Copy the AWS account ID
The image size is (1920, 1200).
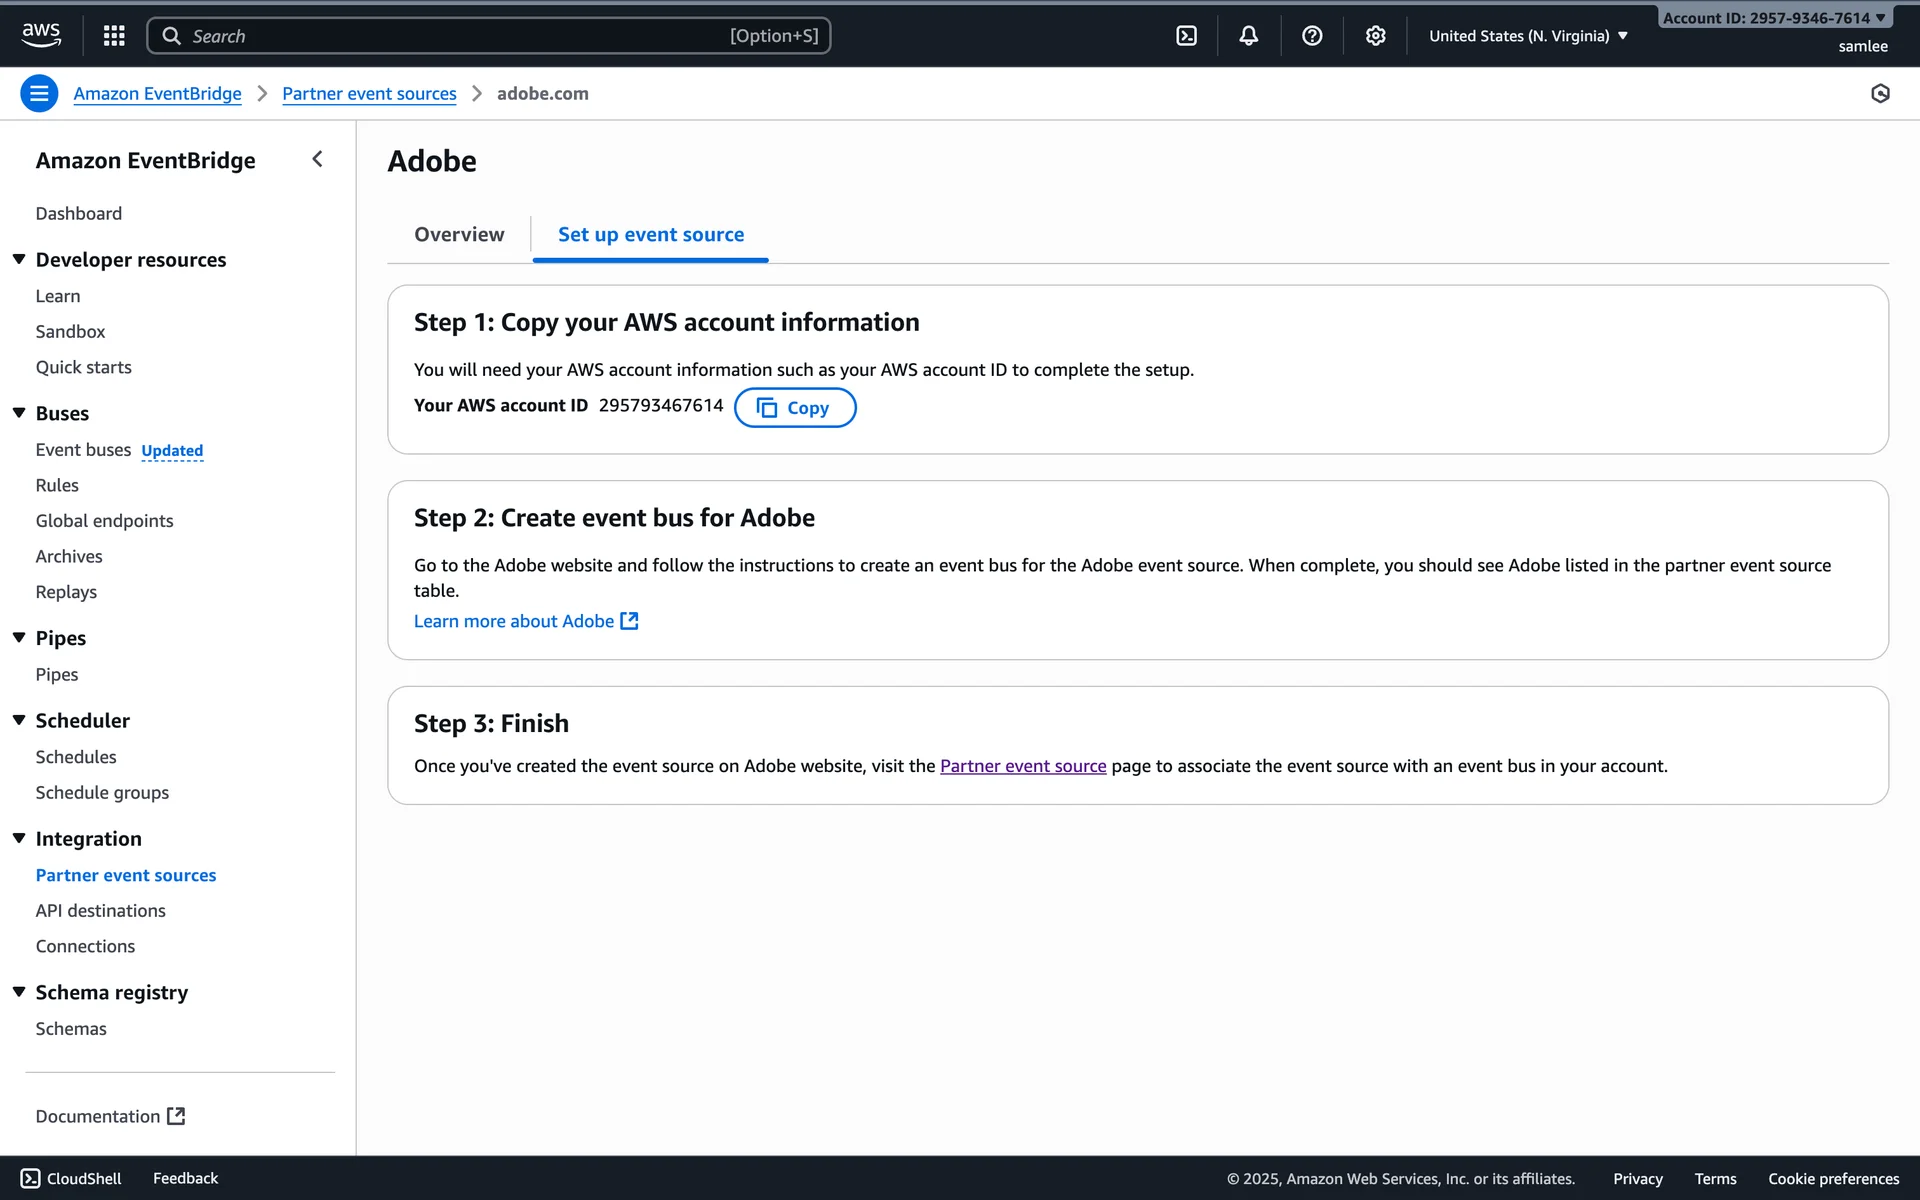coord(794,408)
